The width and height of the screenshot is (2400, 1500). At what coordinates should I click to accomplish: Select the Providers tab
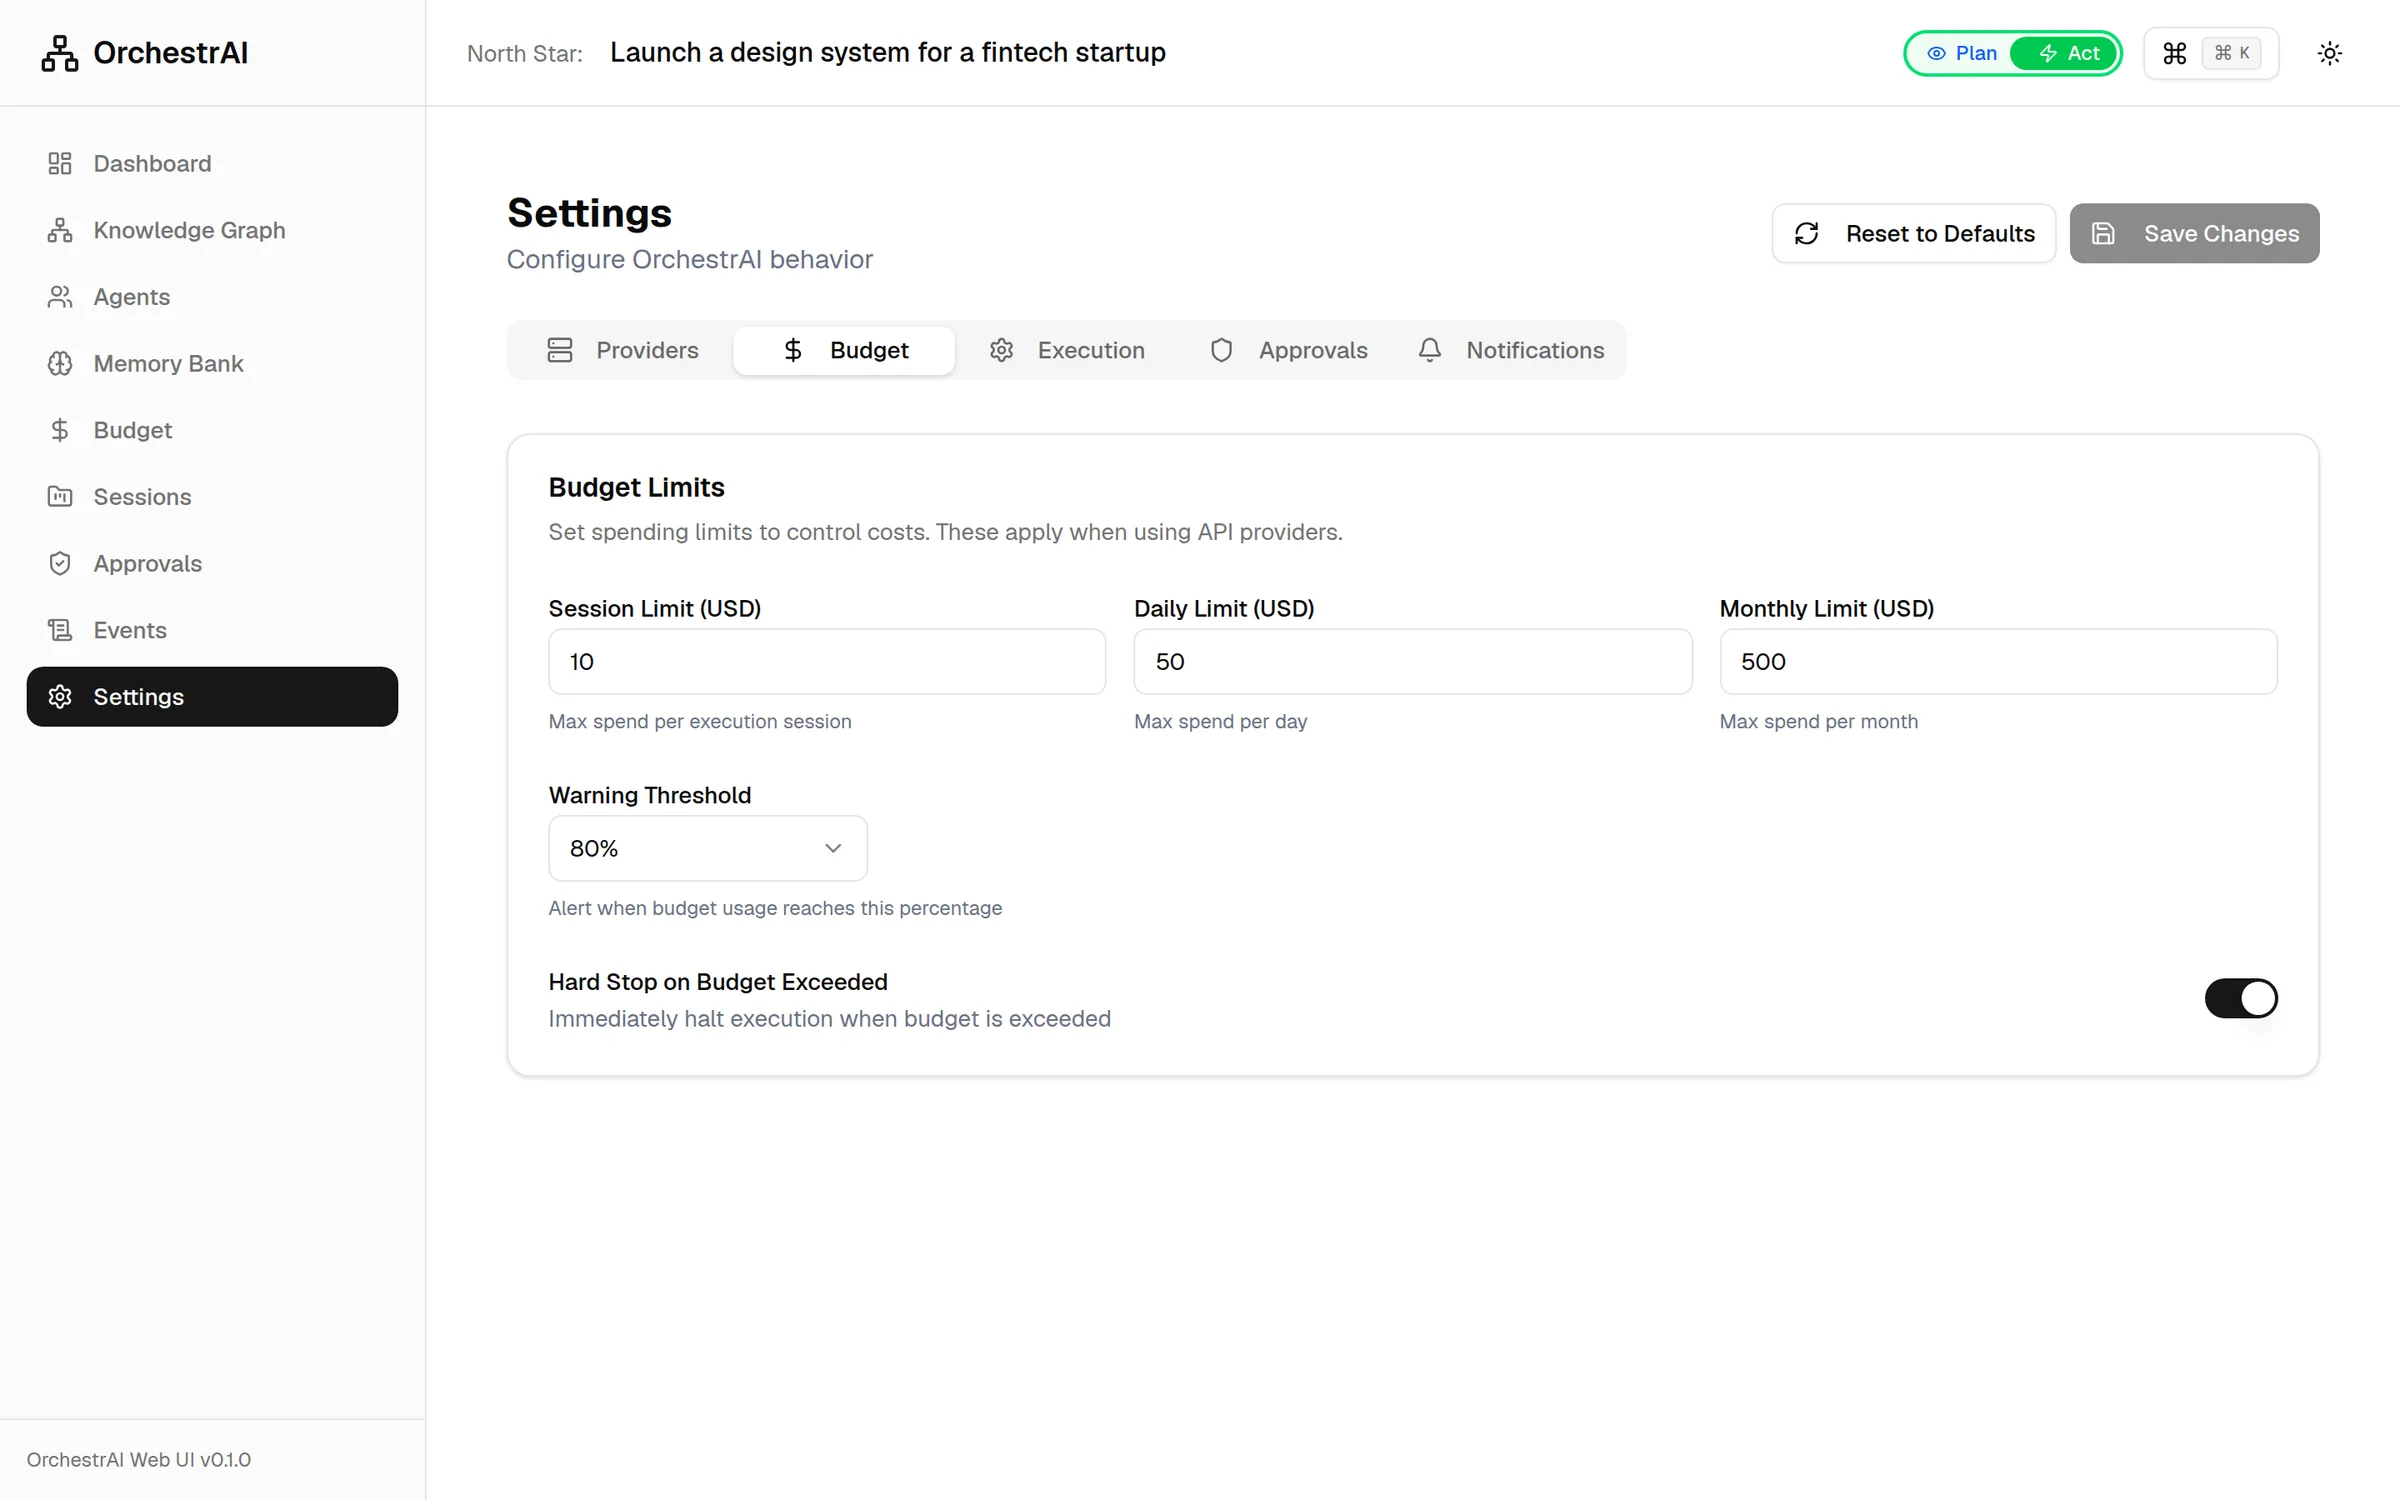(623, 350)
